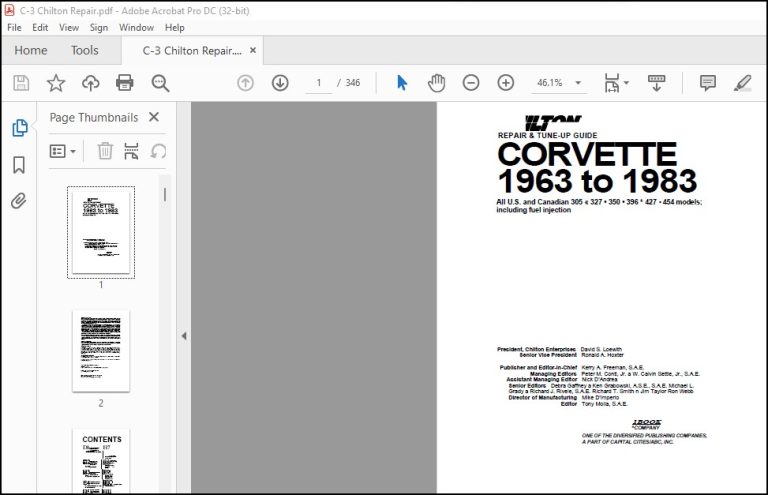
Task: Open the Help menu
Action: coord(174,27)
